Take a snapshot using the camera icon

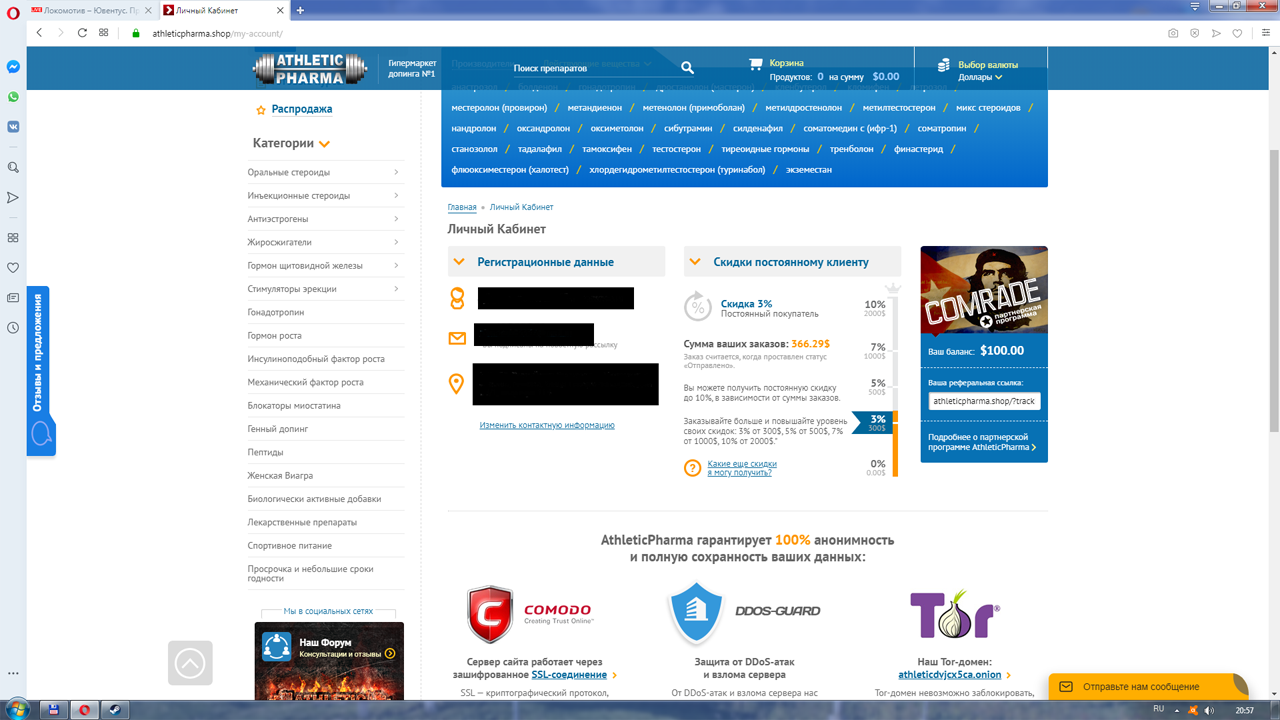tap(1173, 33)
